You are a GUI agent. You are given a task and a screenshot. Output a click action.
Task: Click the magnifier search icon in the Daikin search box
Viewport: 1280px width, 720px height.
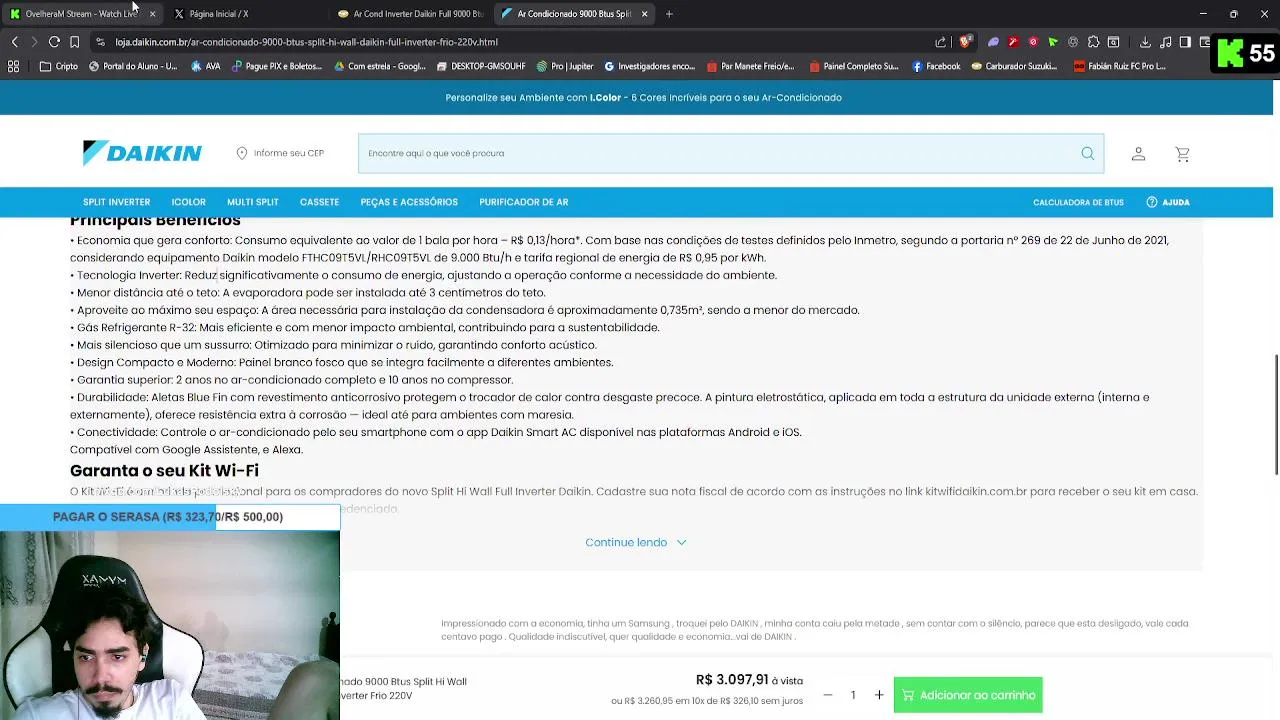[1087, 153]
